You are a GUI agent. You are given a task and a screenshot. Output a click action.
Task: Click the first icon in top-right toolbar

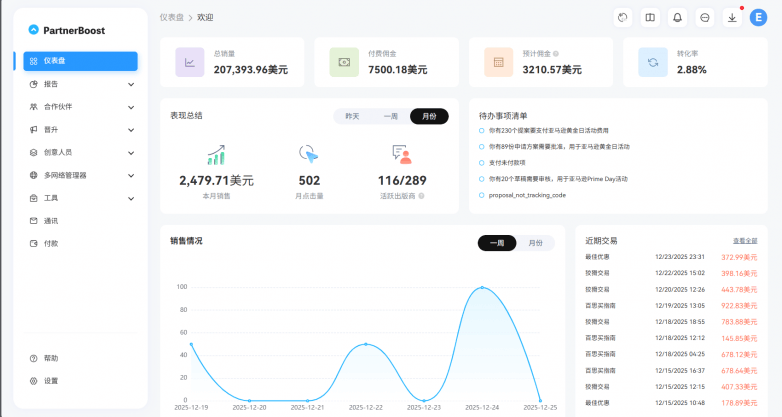point(622,17)
